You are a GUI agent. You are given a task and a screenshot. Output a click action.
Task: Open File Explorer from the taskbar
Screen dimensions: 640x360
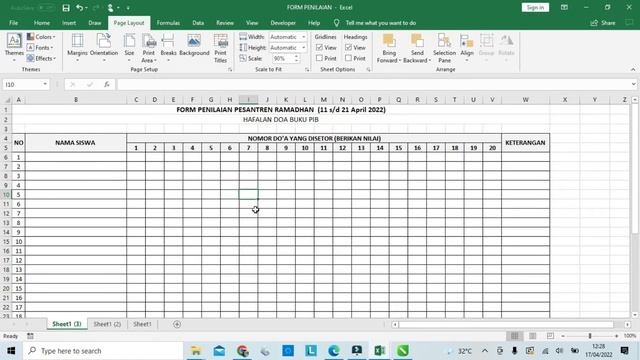[x=196, y=351]
